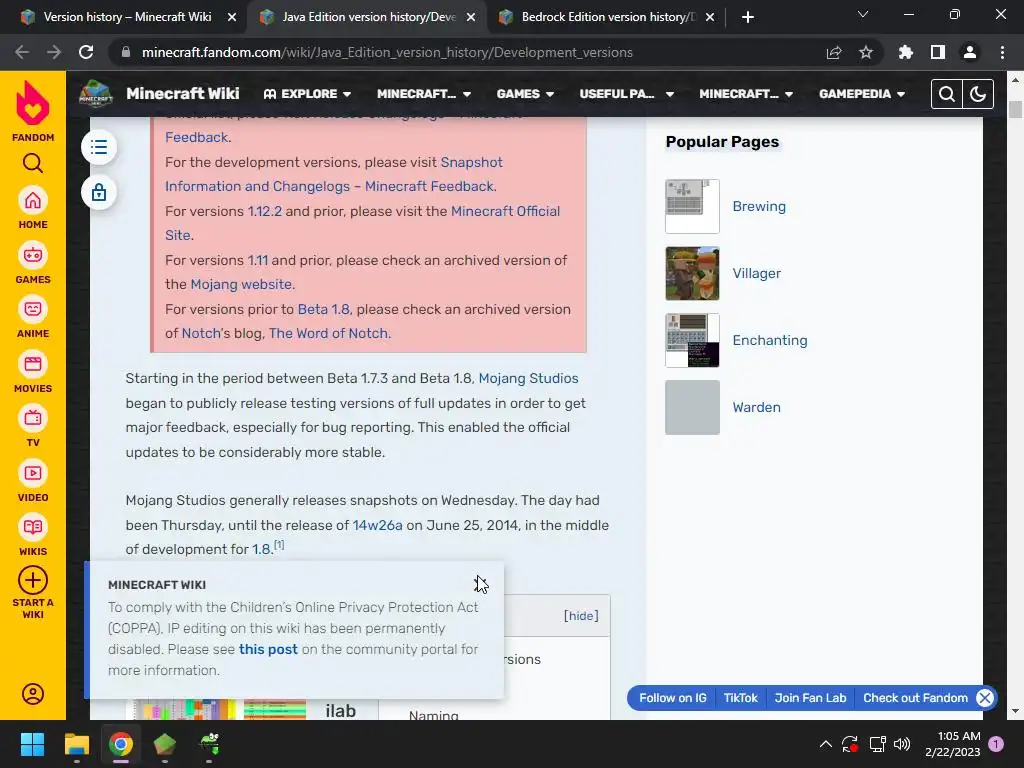Open File Explorer from taskbar
This screenshot has width=1024, height=768.
(x=76, y=744)
